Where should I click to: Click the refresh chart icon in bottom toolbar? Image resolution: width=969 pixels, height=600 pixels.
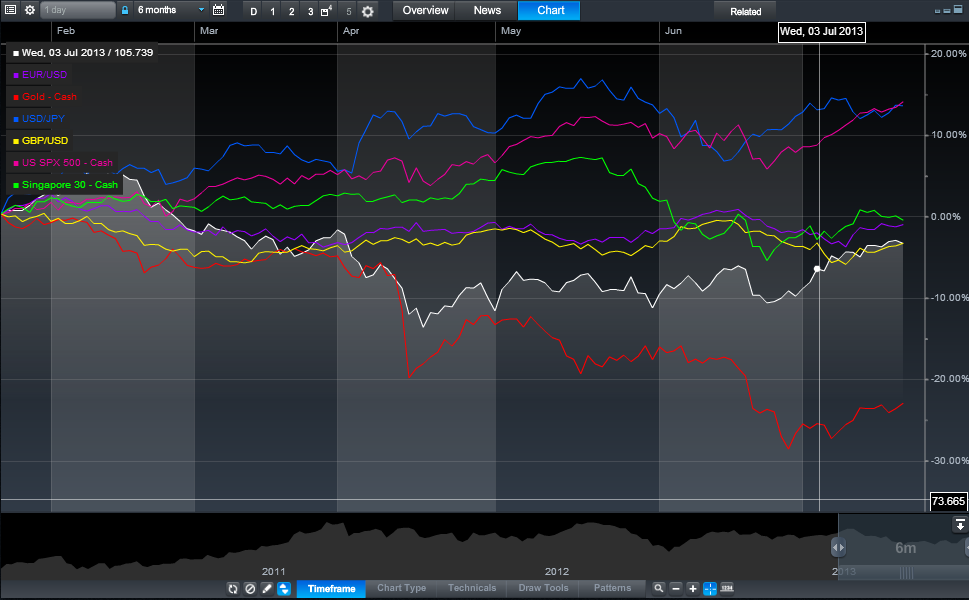coord(233,589)
